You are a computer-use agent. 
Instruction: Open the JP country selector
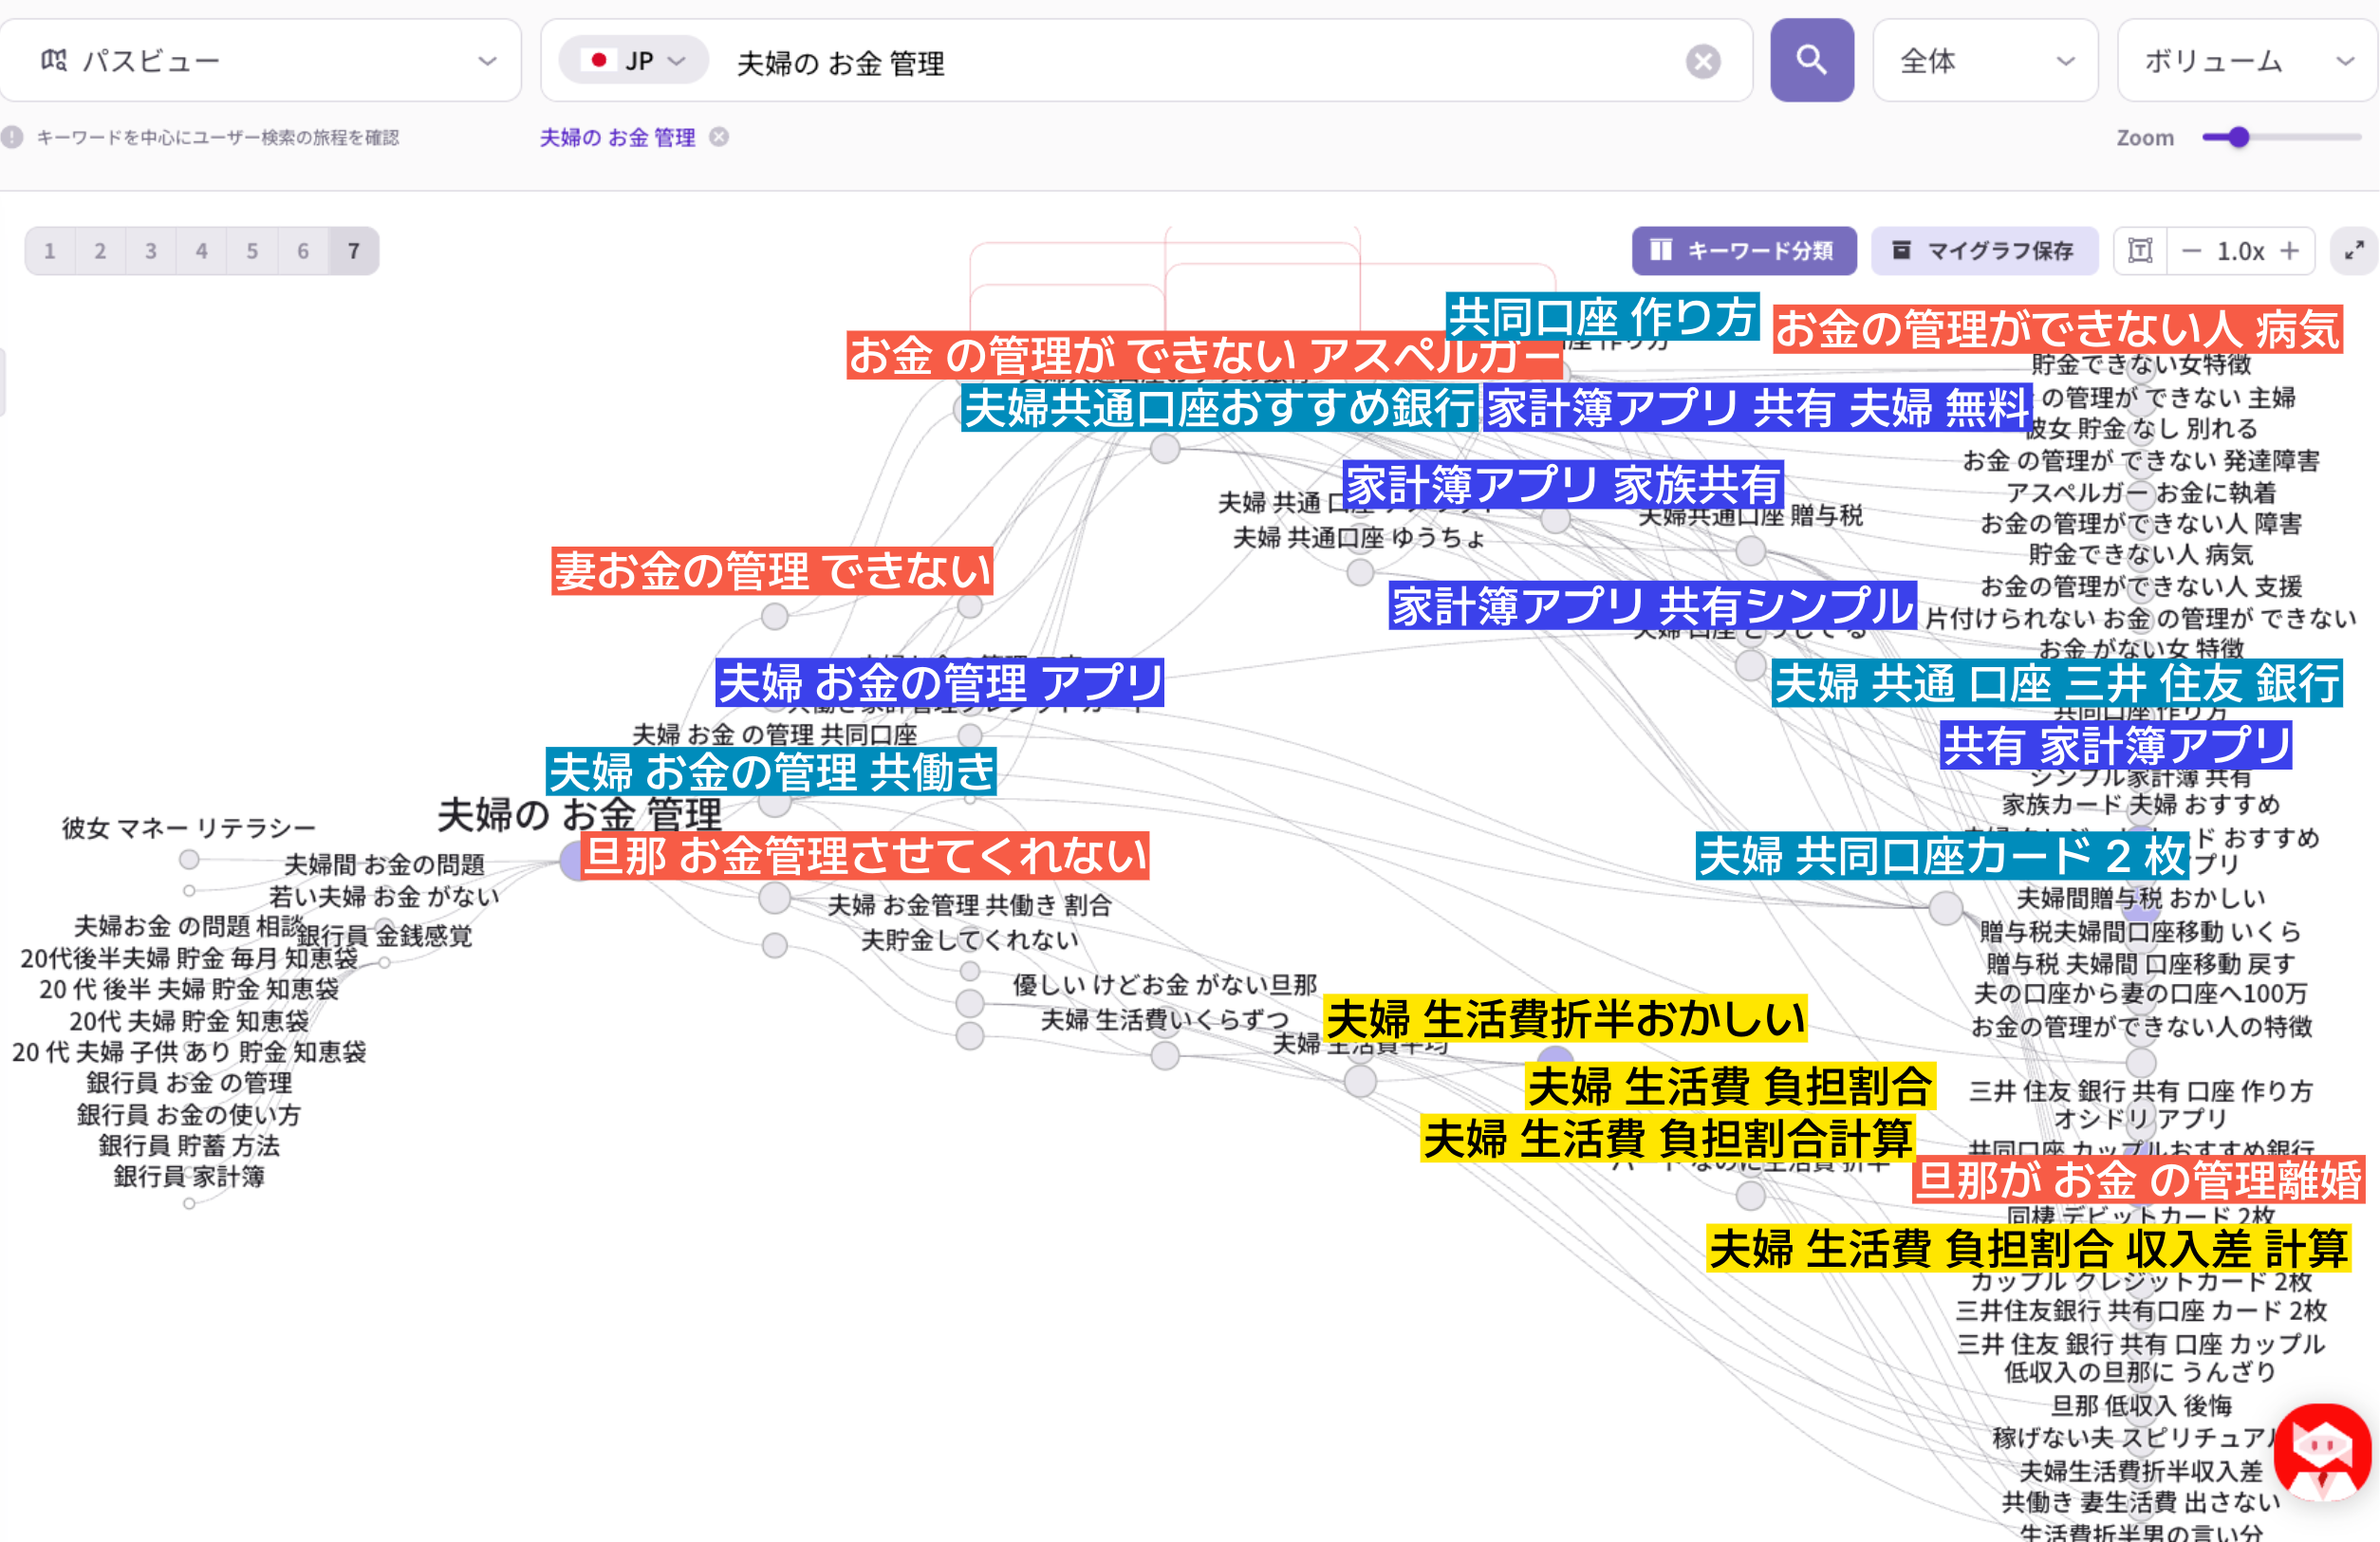(634, 60)
